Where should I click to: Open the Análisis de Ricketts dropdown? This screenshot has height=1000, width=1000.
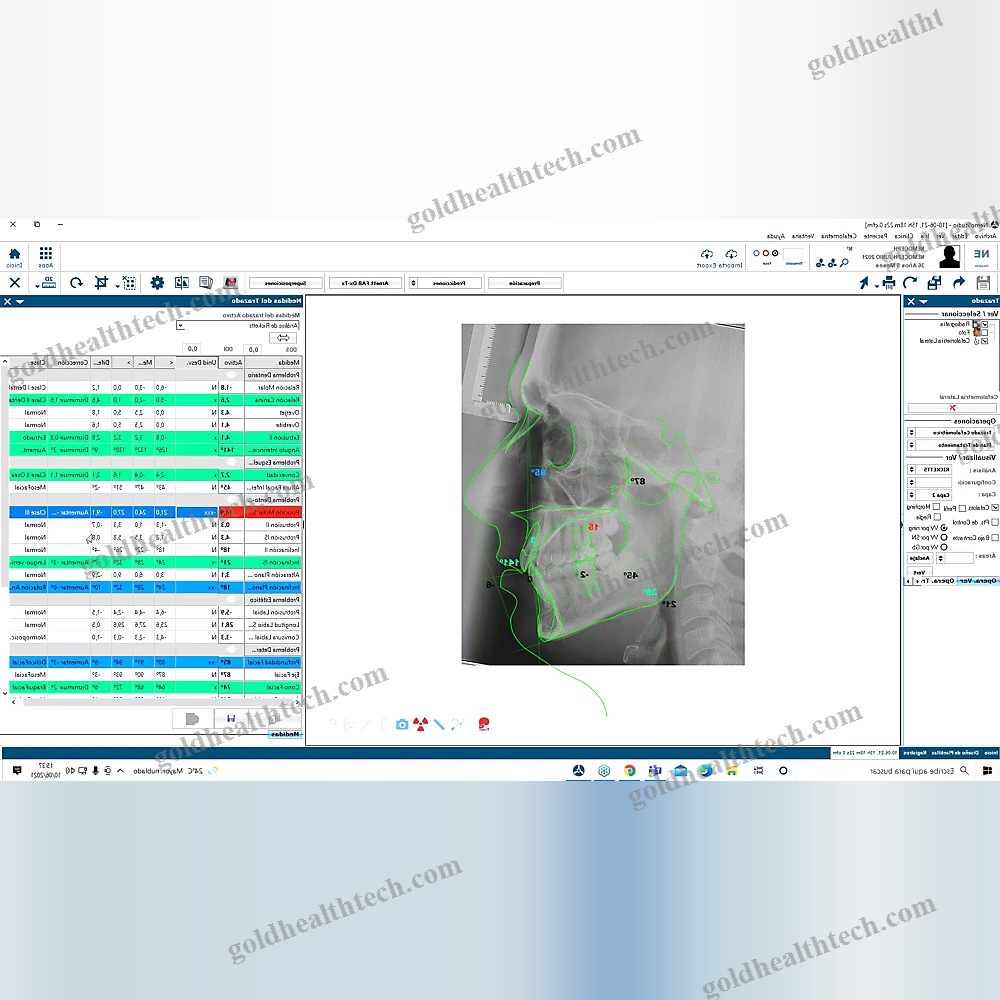pyautogui.click(x=180, y=325)
